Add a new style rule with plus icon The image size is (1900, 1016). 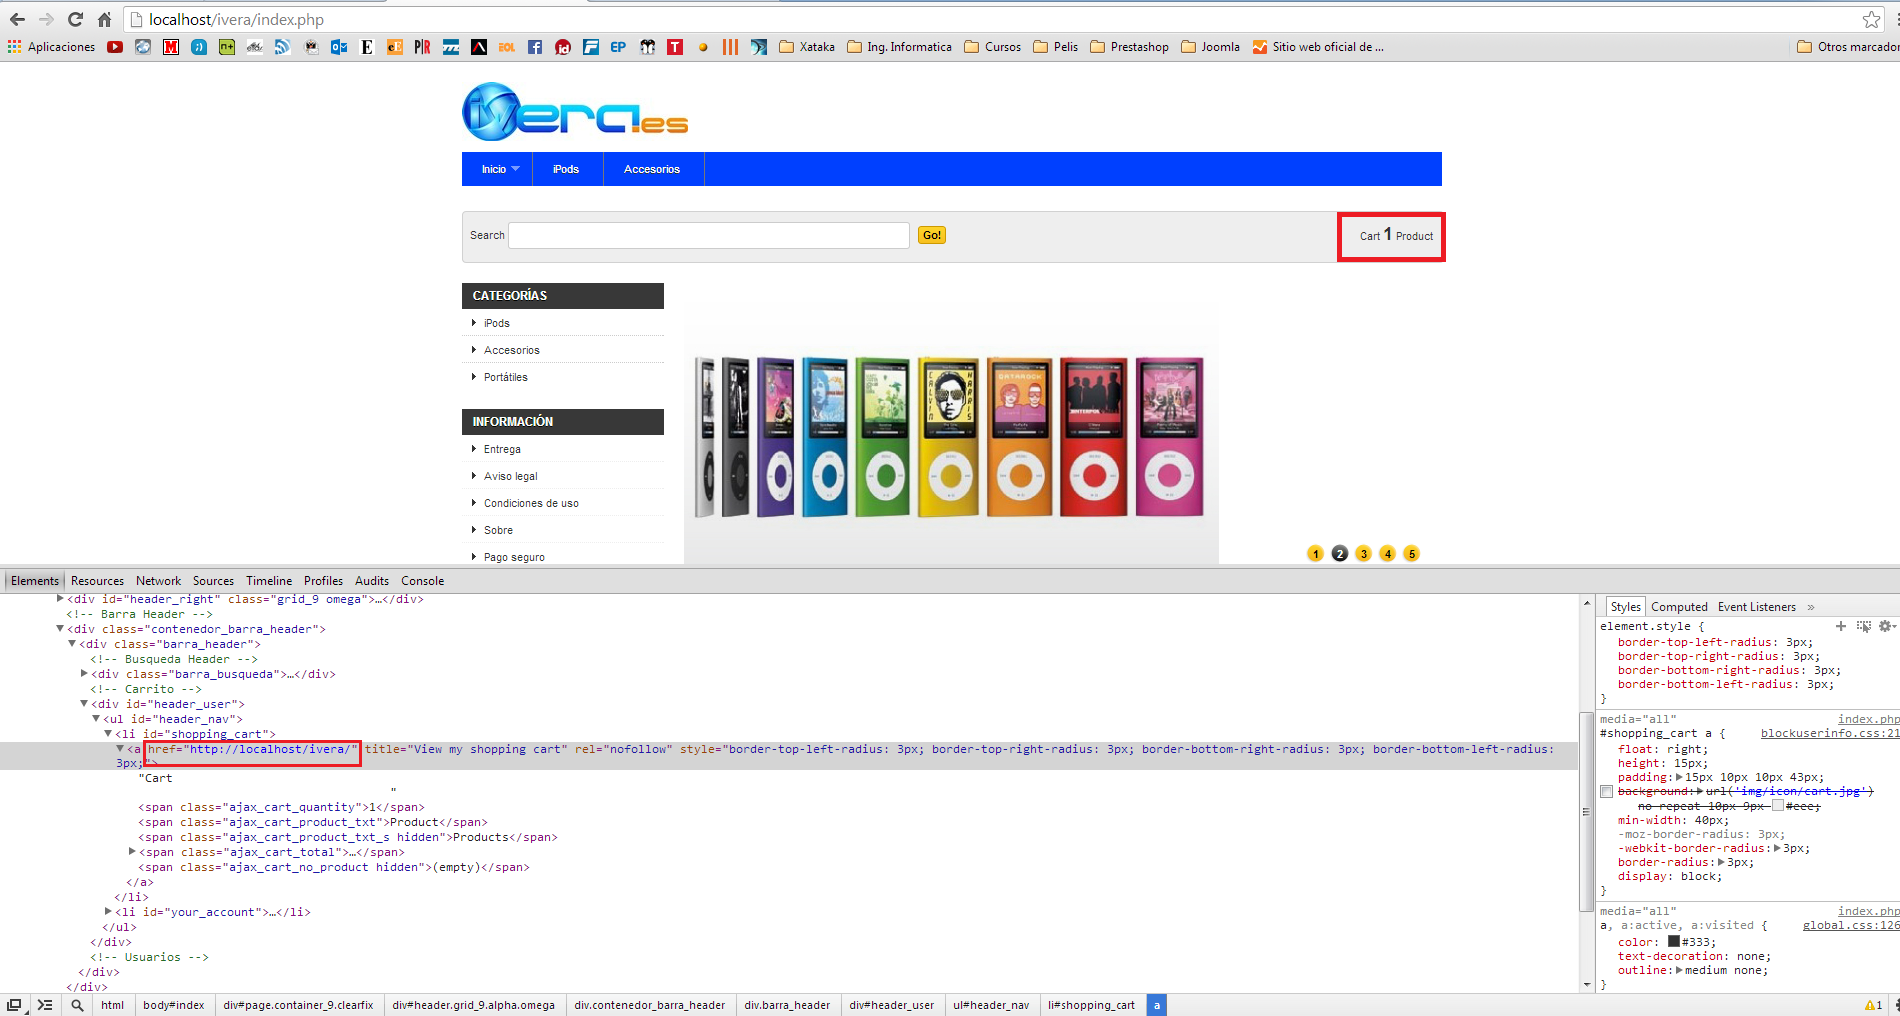(x=1841, y=626)
